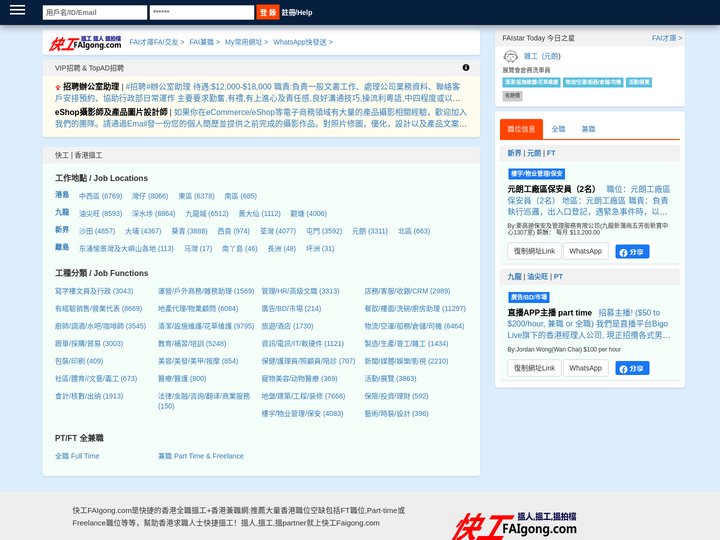Click the 樓宇/物业管理/保安 blue tag
The image size is (720, 540).
(x=536, y=174)
